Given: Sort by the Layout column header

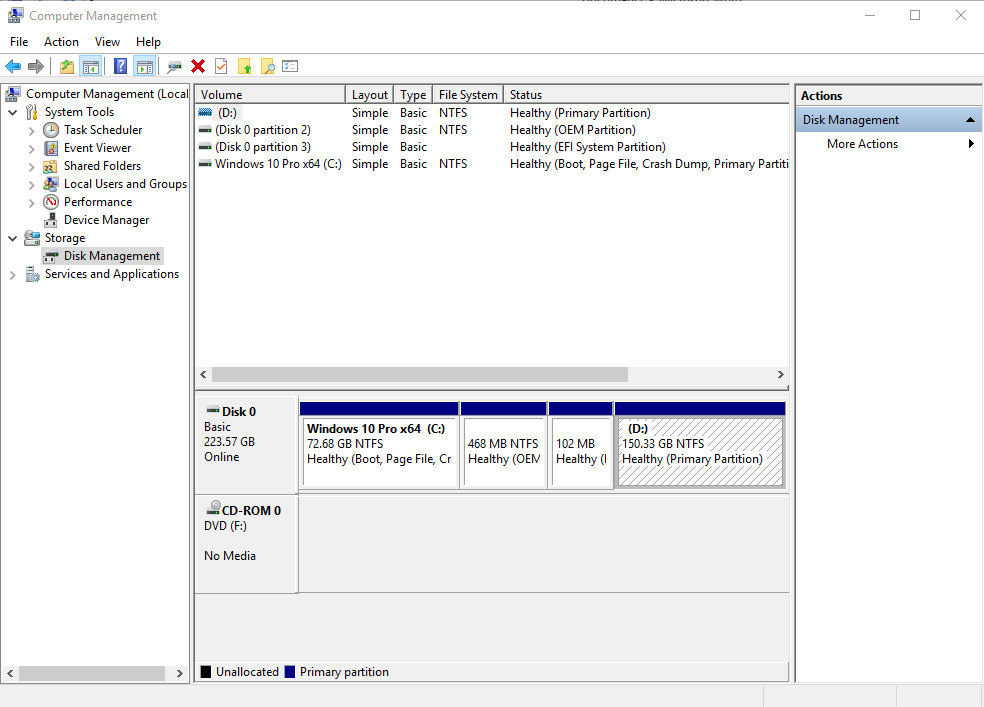Looking at the screenshot, I should click(370, 95).
